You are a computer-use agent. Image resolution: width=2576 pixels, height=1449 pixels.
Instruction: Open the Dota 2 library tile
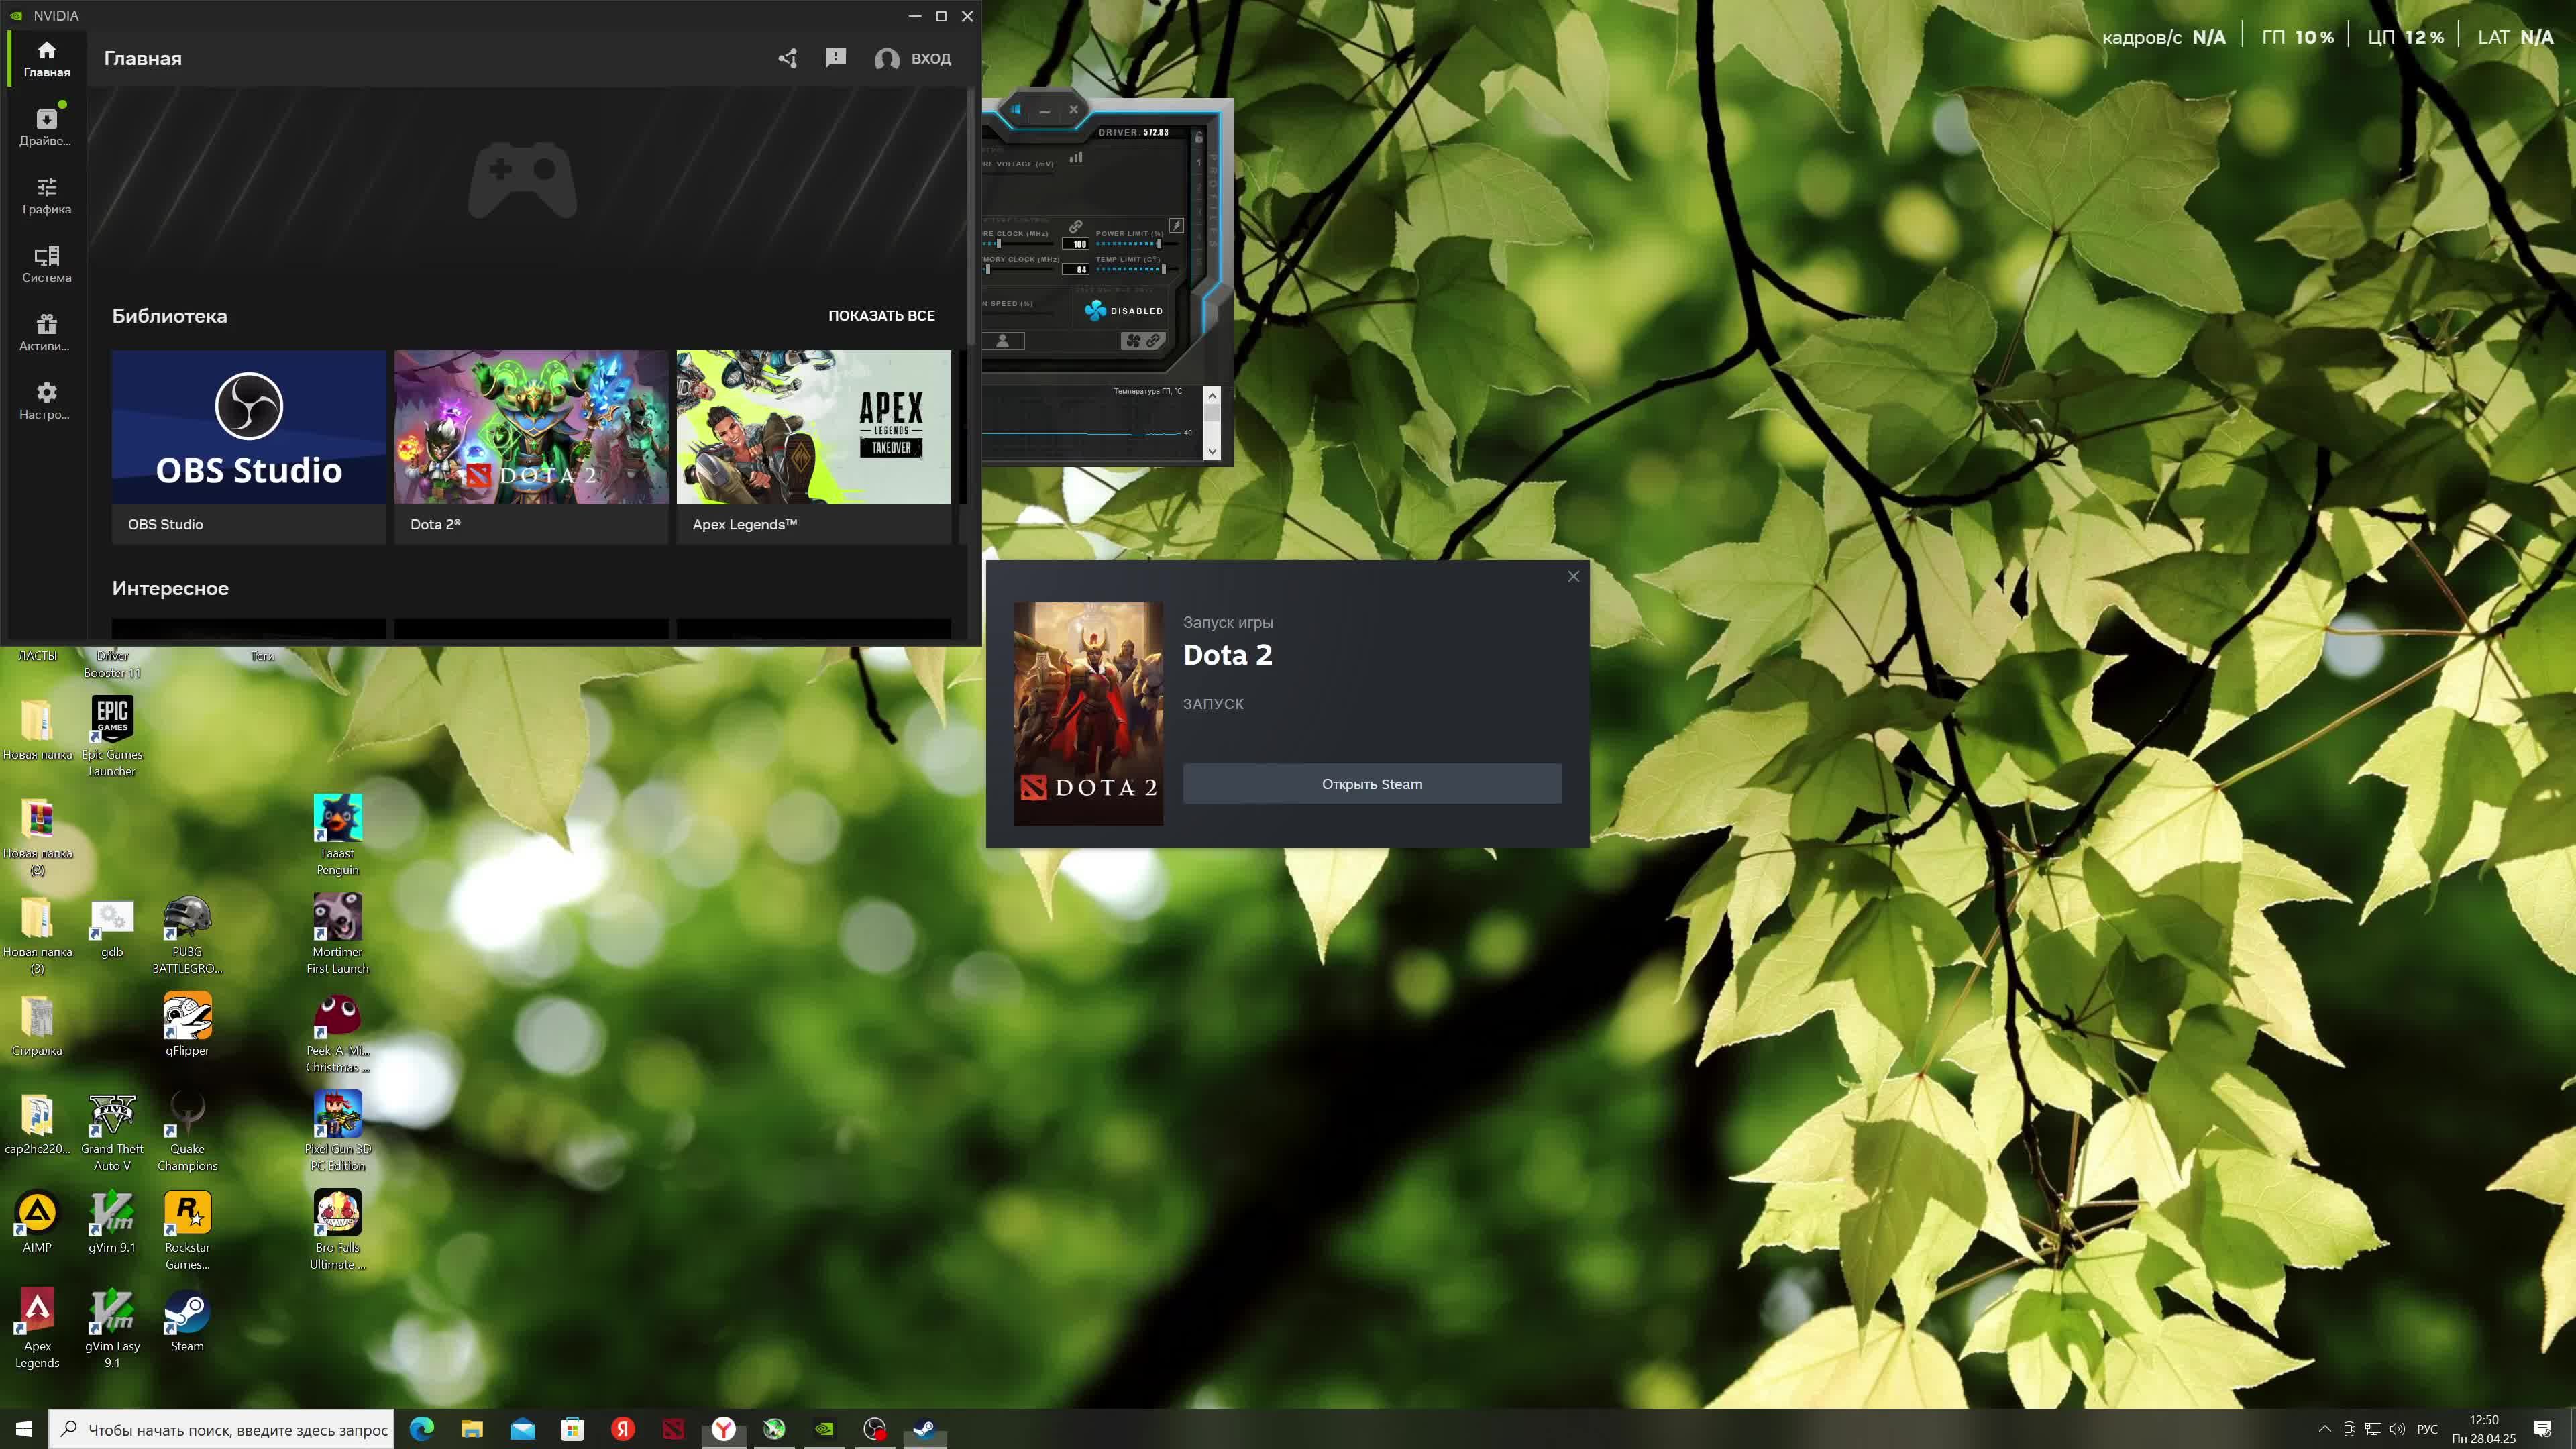(530, 446)
